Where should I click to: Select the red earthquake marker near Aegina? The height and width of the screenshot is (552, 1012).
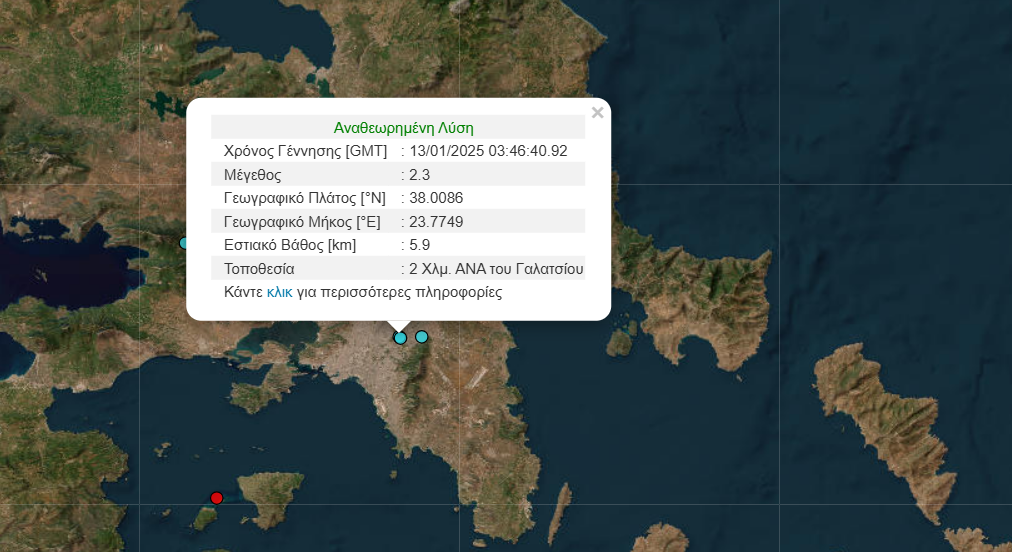[x=217, y=498]
